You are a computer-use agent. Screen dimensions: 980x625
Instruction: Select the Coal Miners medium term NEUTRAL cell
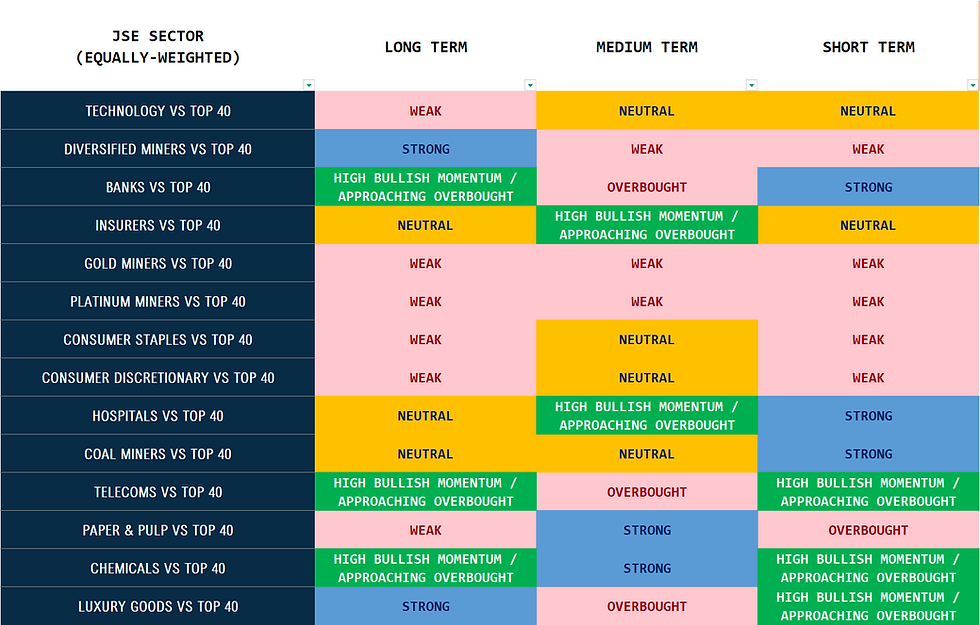(647, 454)
